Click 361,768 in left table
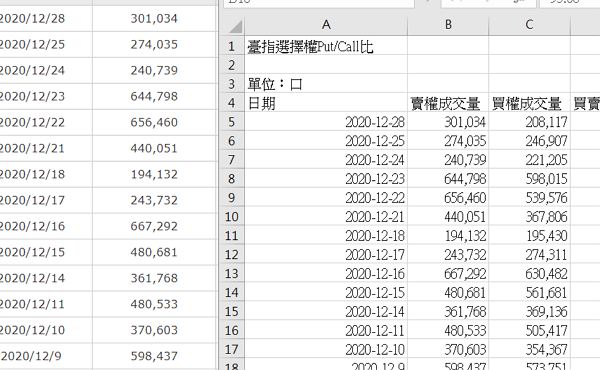 pos(154,278)
